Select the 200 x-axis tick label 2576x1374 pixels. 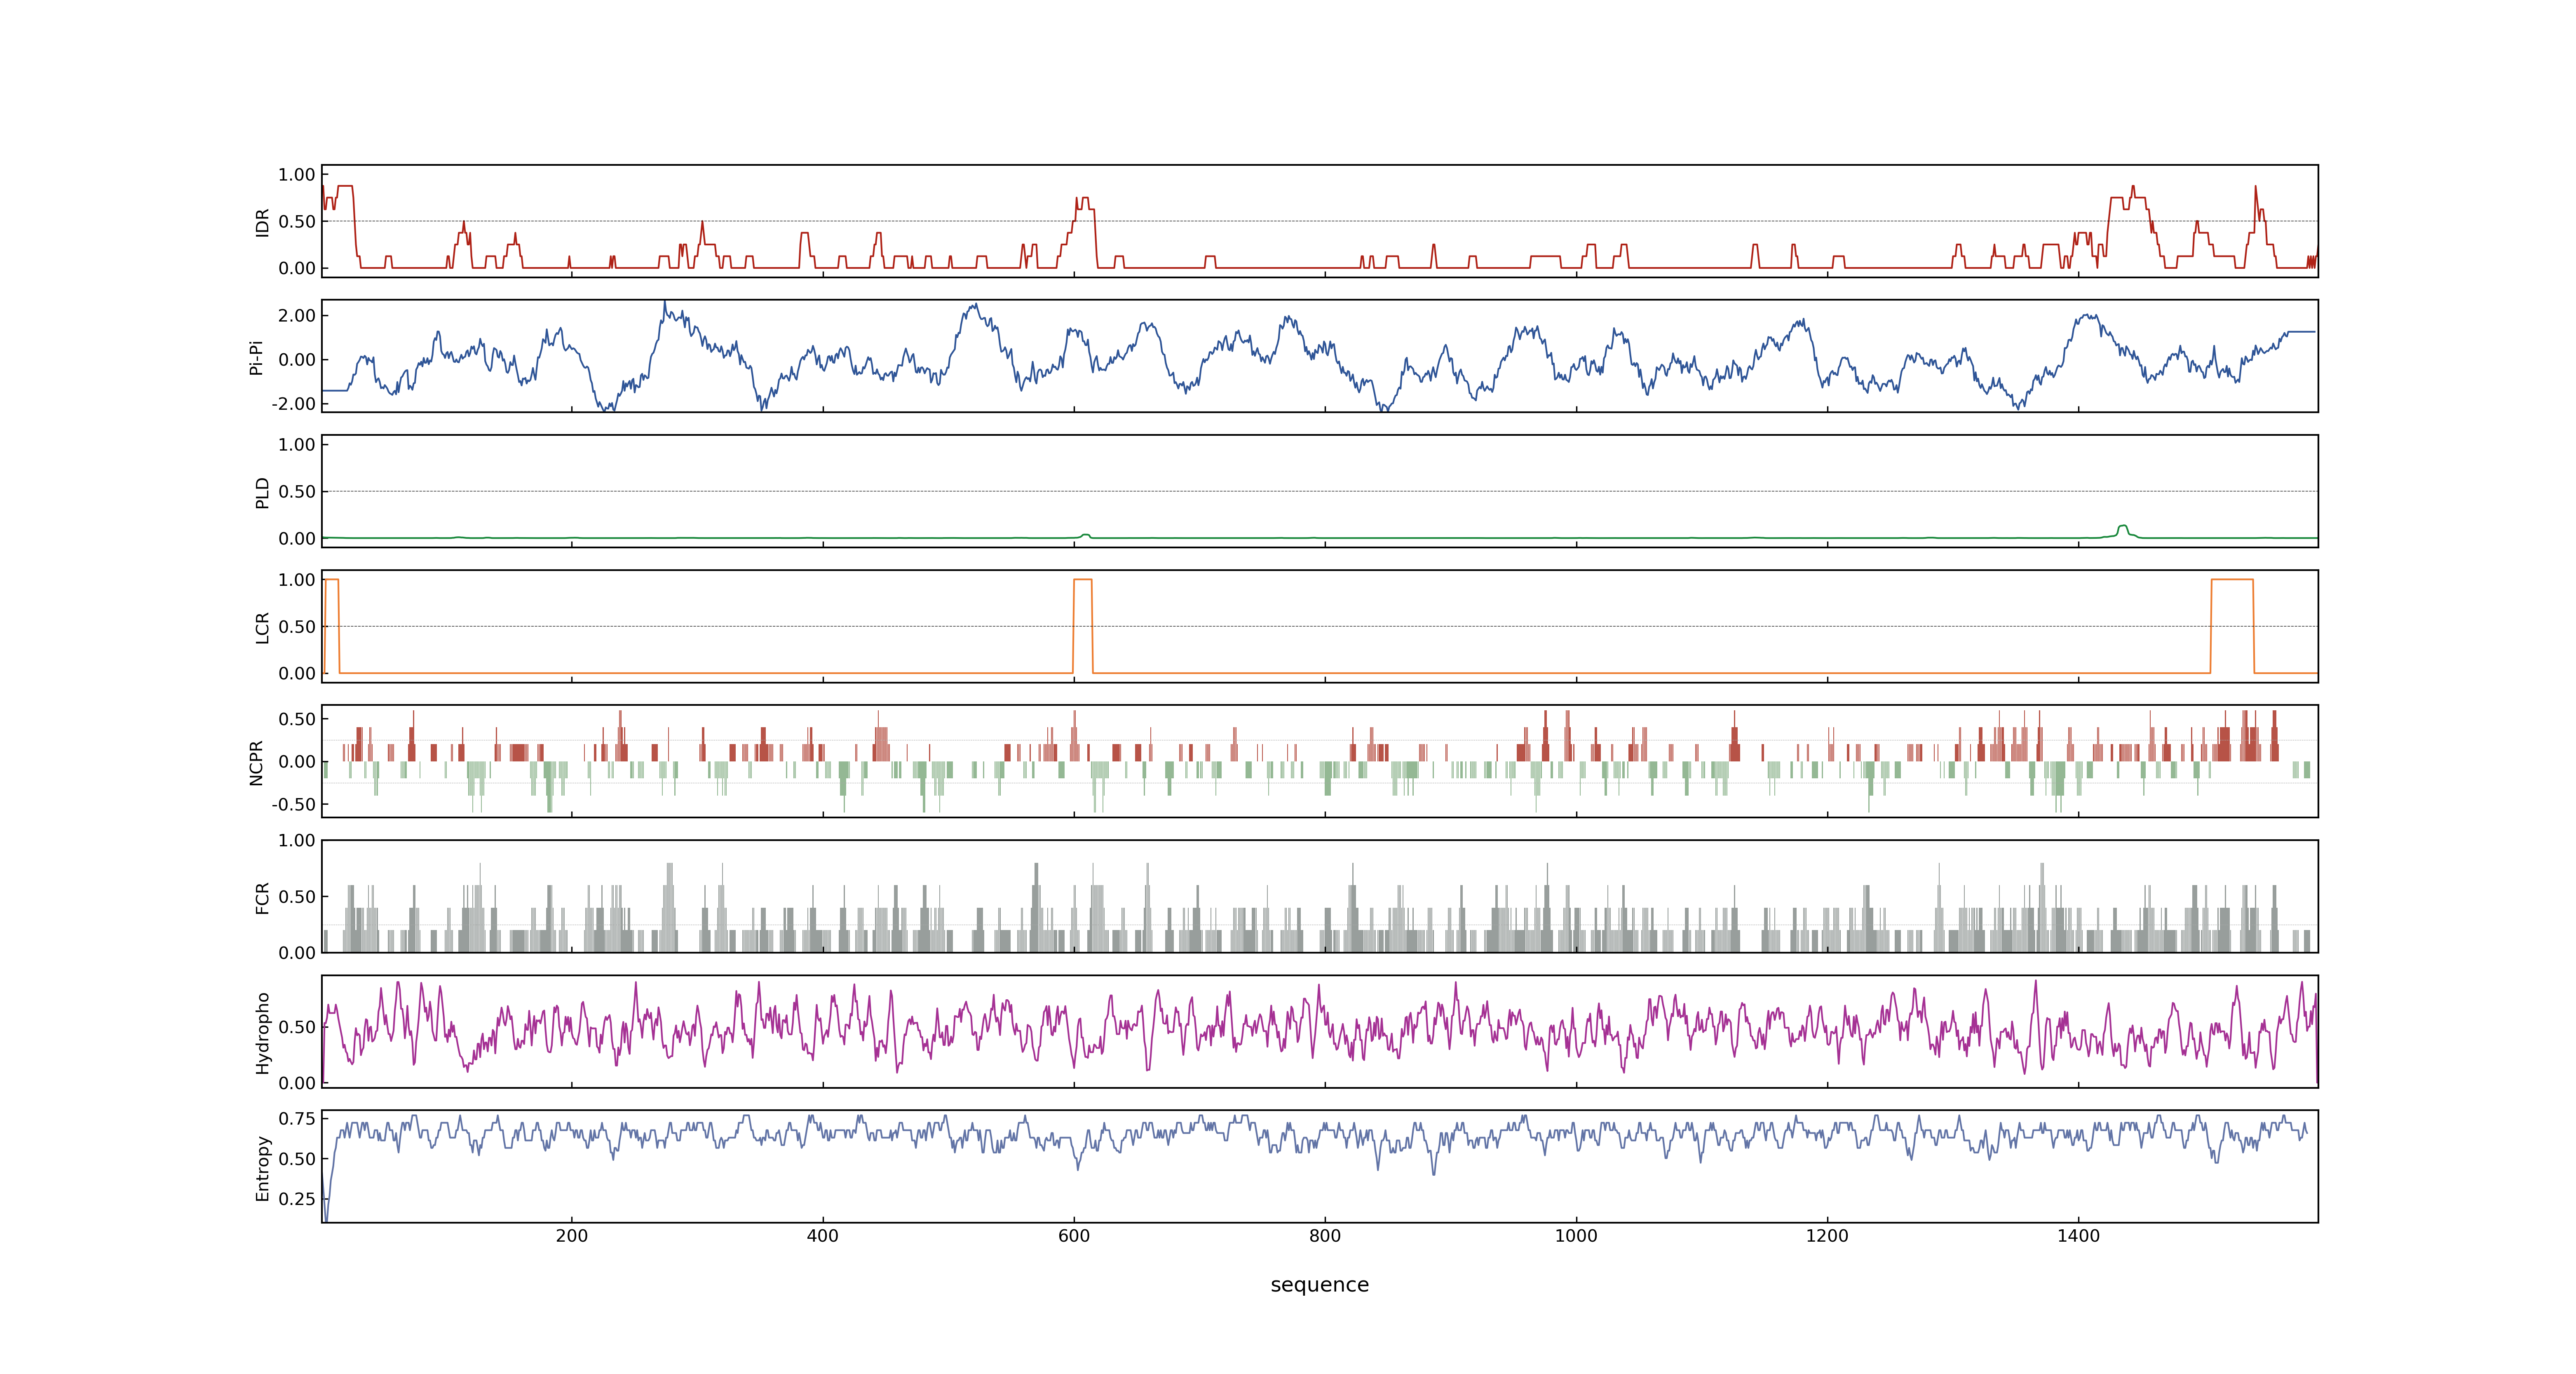tap(572, 1236)
